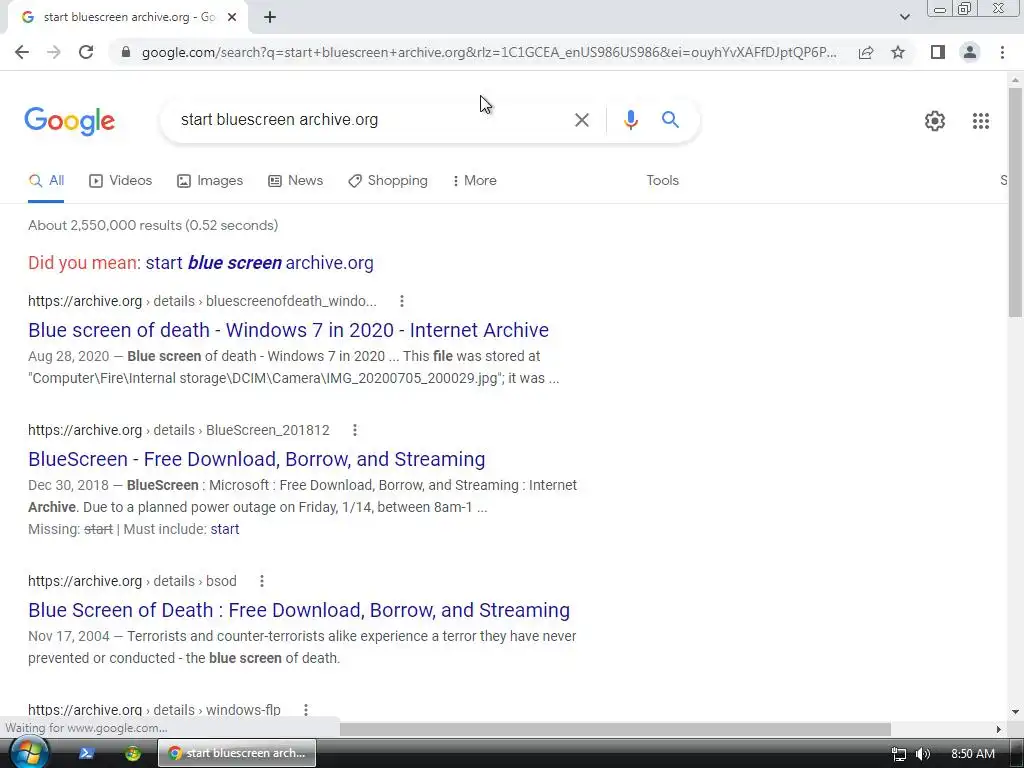Bookmark this page with the star icon
This screenshot has width=1024, height=768.
[898, 52]
